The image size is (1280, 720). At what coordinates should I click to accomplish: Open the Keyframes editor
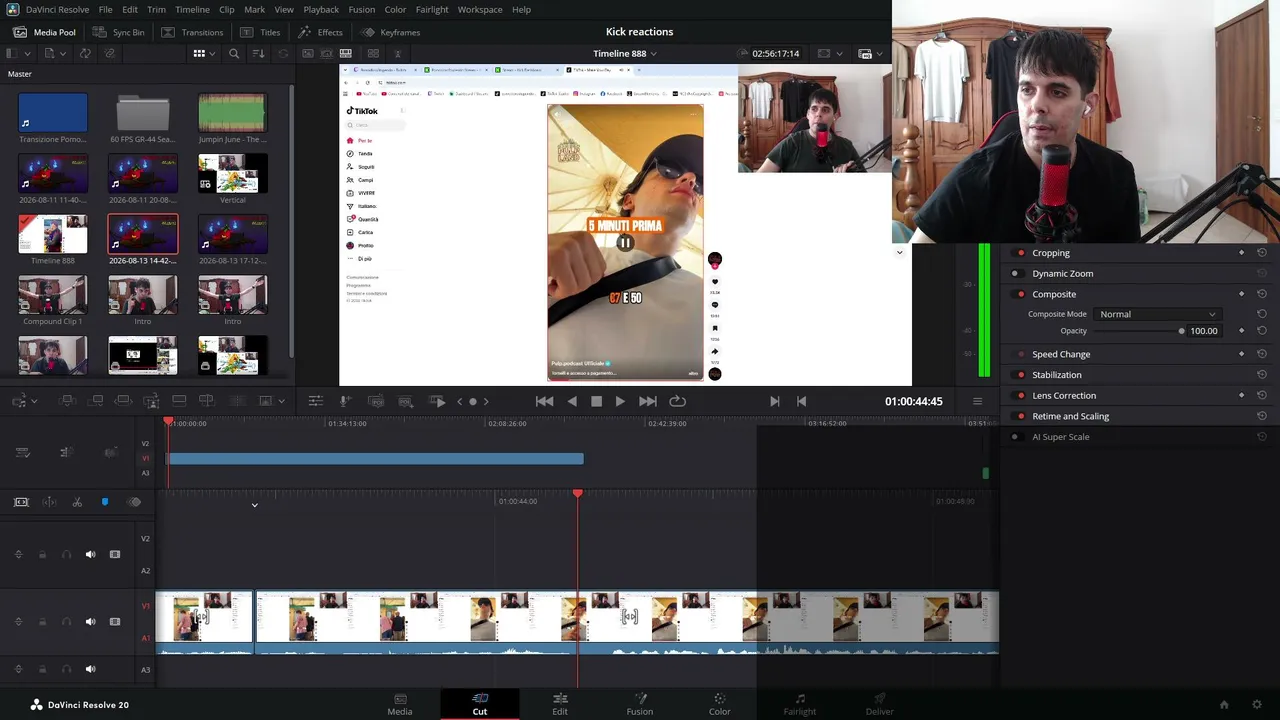tap(391, 32)
